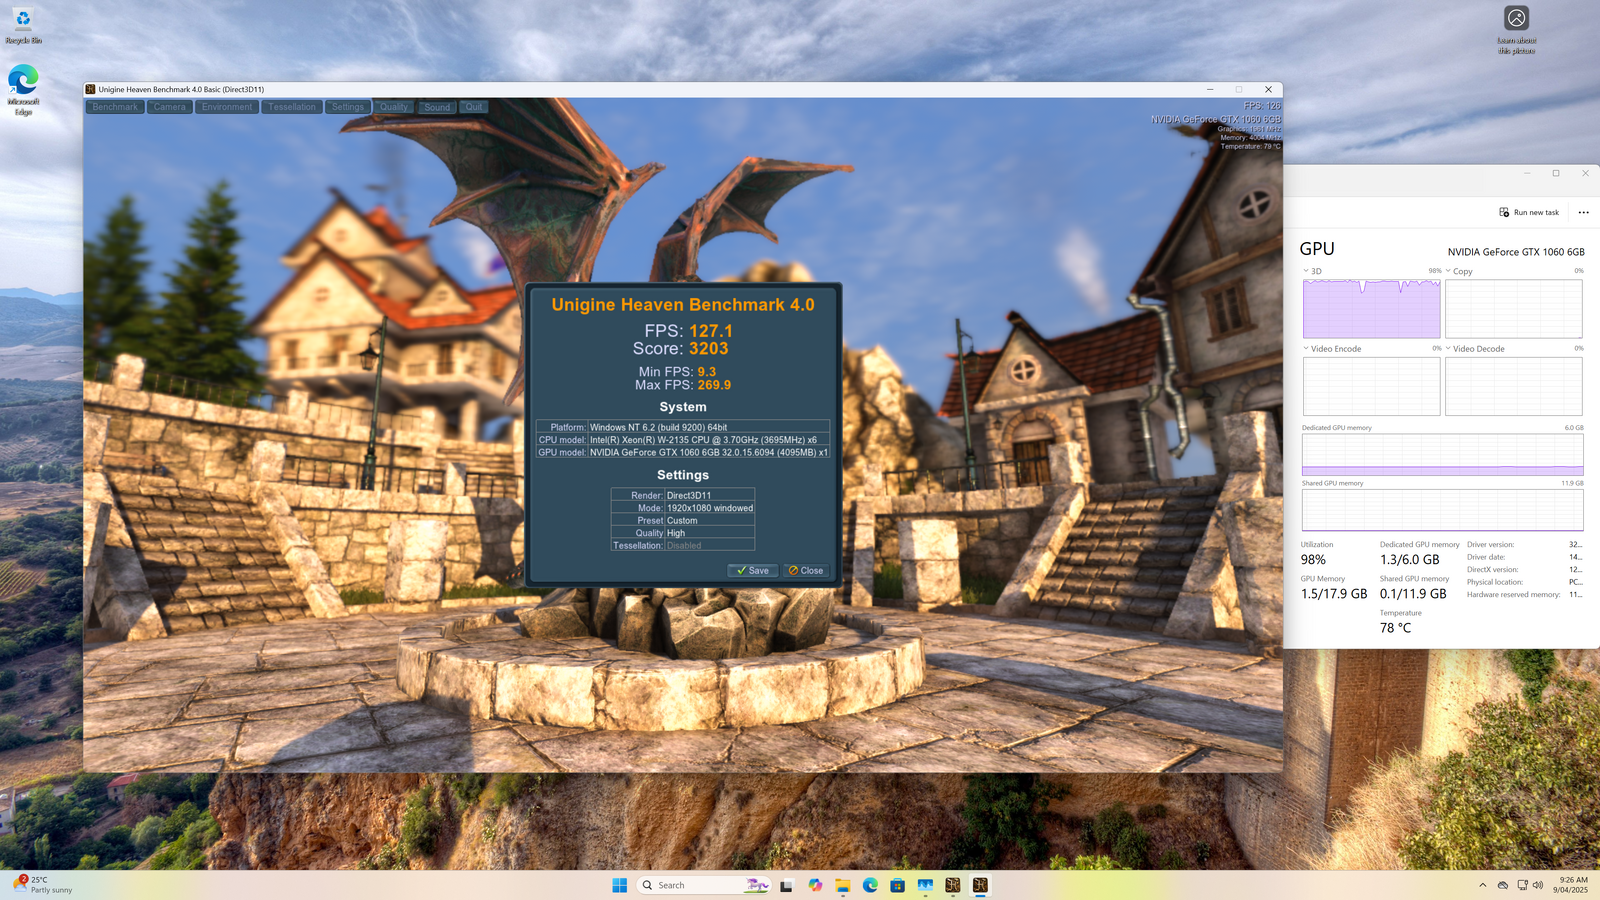This screenshot has width=1600, height=900.
Task: Click the '1.5/17.9 GB' GPU Memory value
Action: (x=1334, y=594)
